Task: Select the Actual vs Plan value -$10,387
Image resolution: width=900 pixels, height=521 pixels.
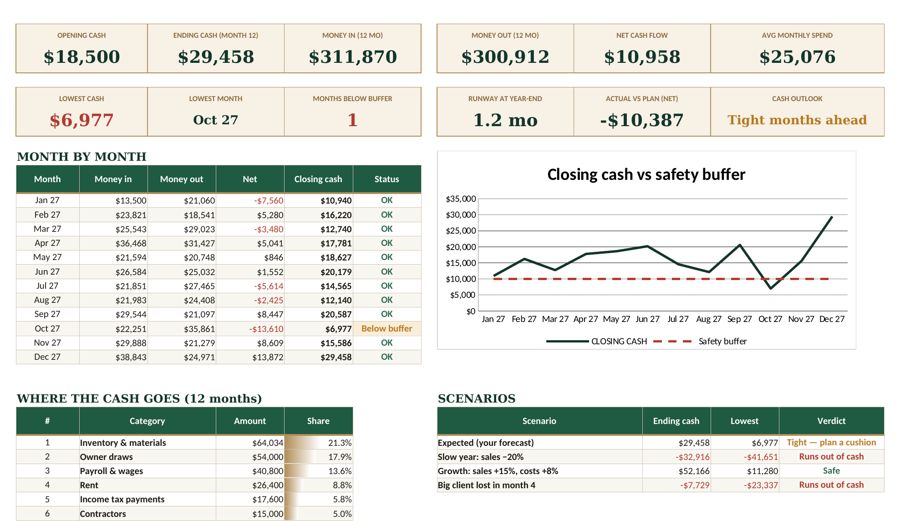Action: [x=642, y=120]
